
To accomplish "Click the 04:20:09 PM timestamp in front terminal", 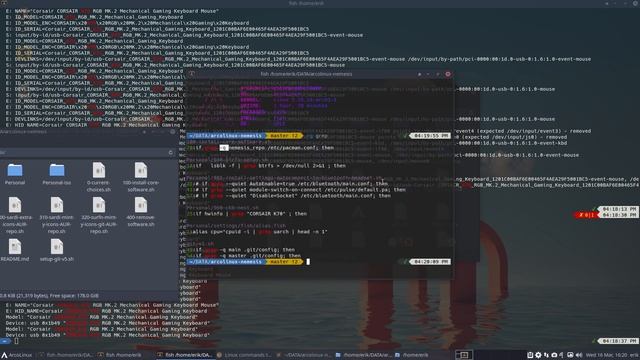I will [430, 262].
